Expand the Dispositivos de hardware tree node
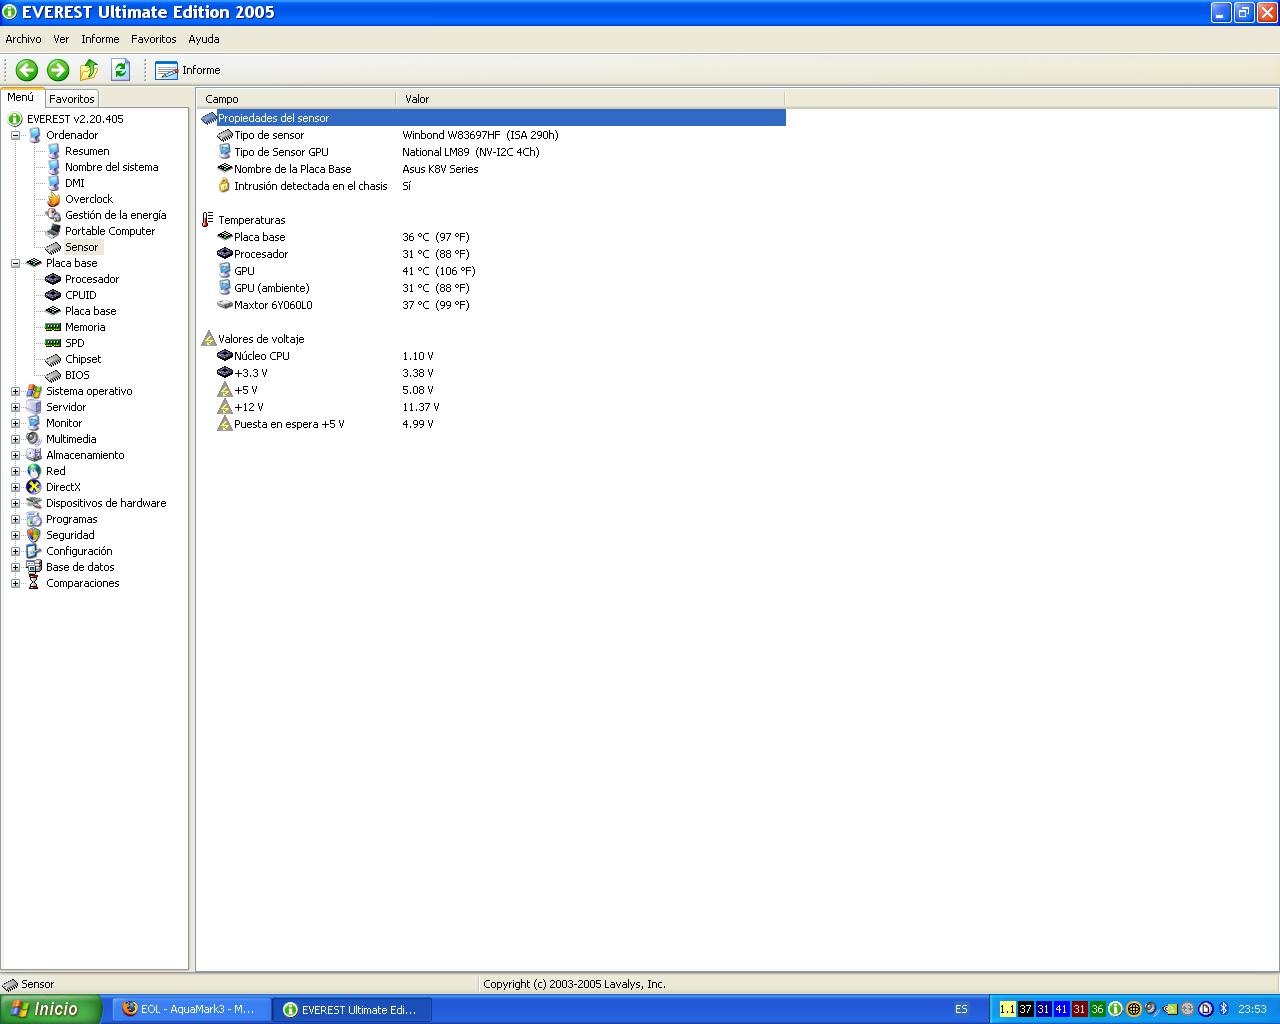Image resolution: width=1280 pixels, height=1024 pixels. click(x=15, y=503)
